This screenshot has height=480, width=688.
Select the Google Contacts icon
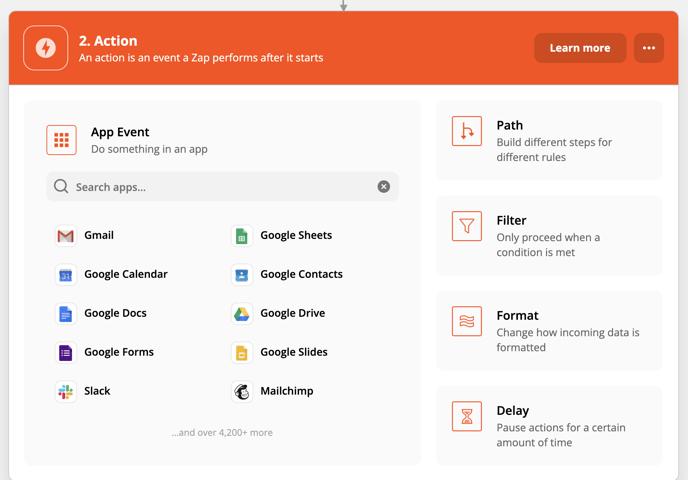(242, 275)
